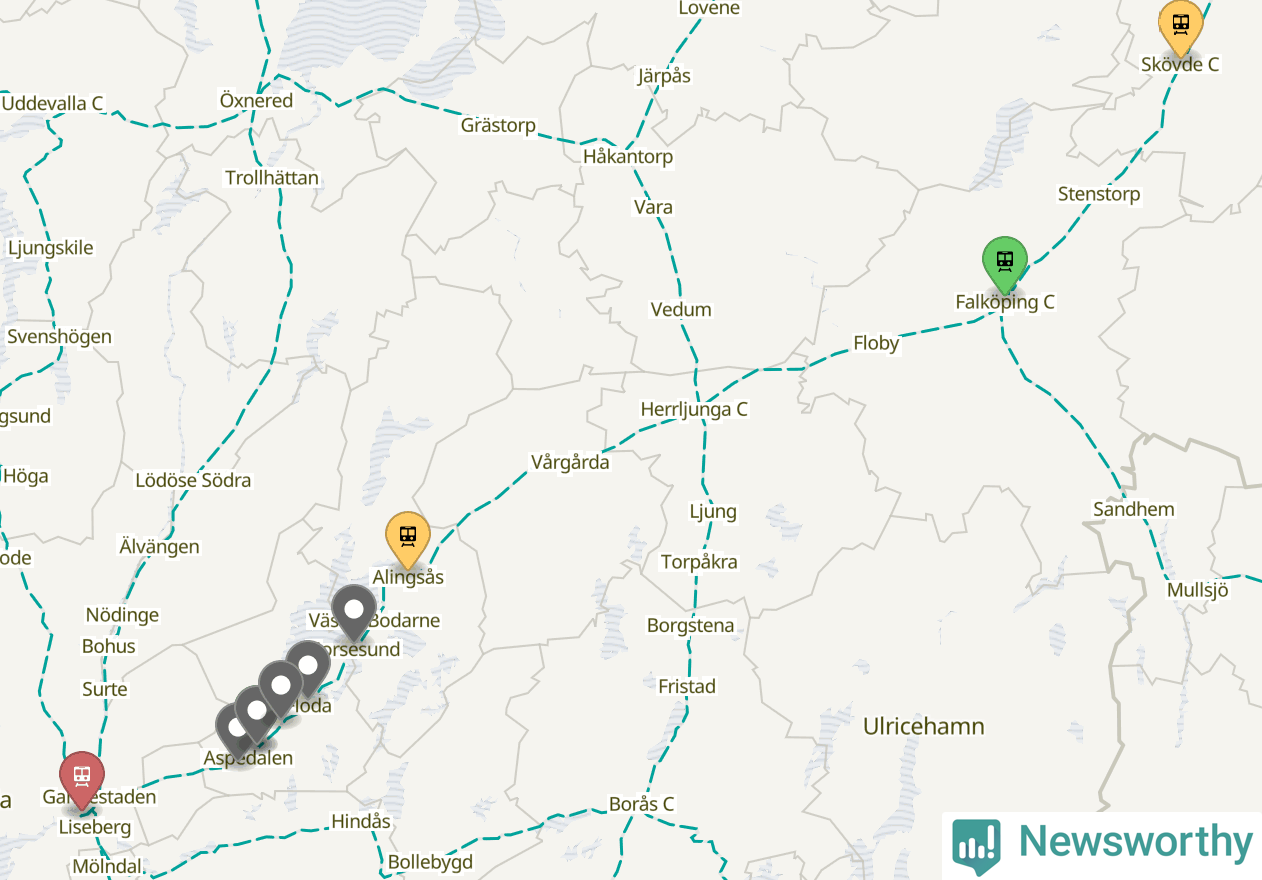Viewport: 1262px width, 880px height.
Task: Click the Vårgårda station label
Action: point(570,462)
